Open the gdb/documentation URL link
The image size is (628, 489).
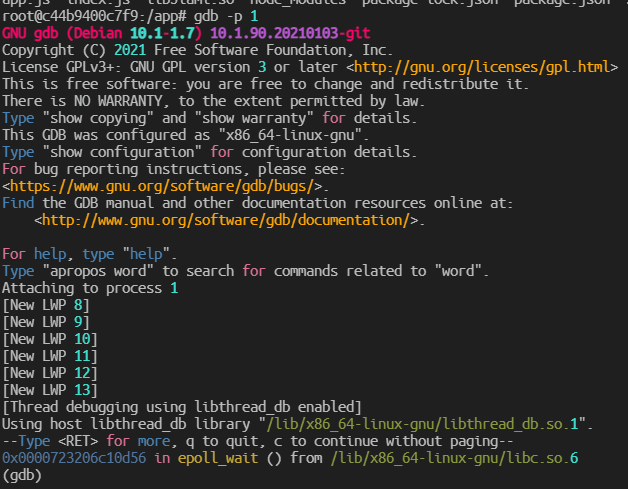click(225, 220)
